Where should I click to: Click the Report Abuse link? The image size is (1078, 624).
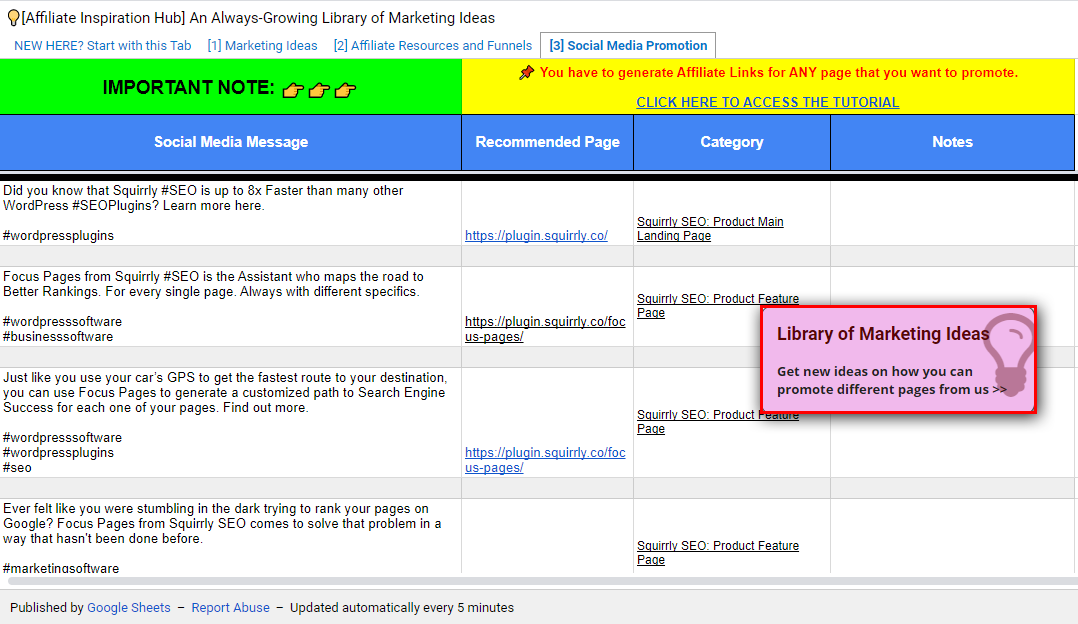(230, 608)
